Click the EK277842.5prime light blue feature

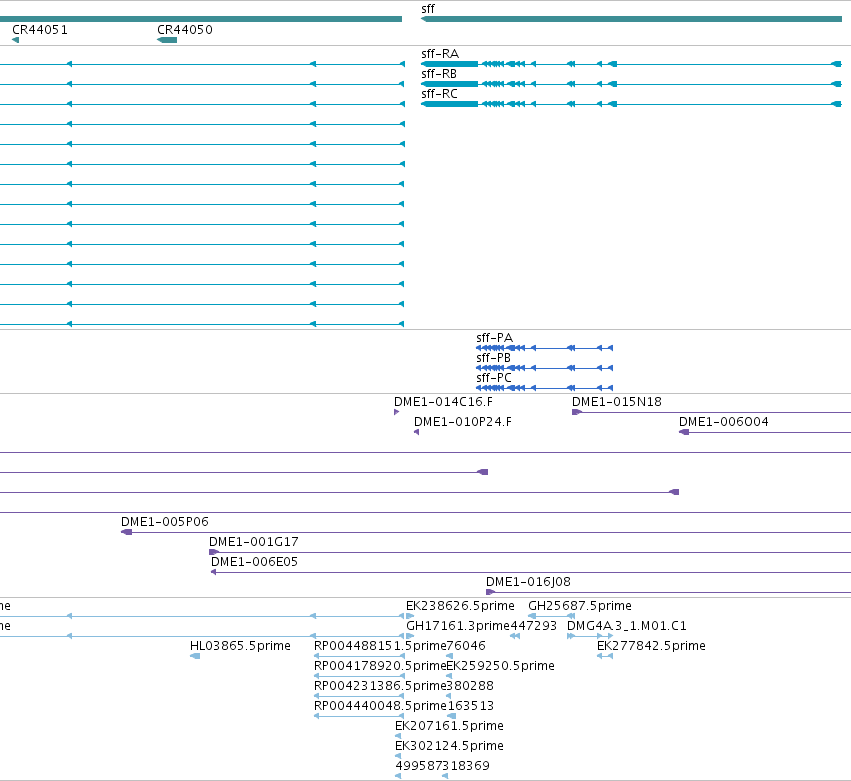[x=605, y=657]
